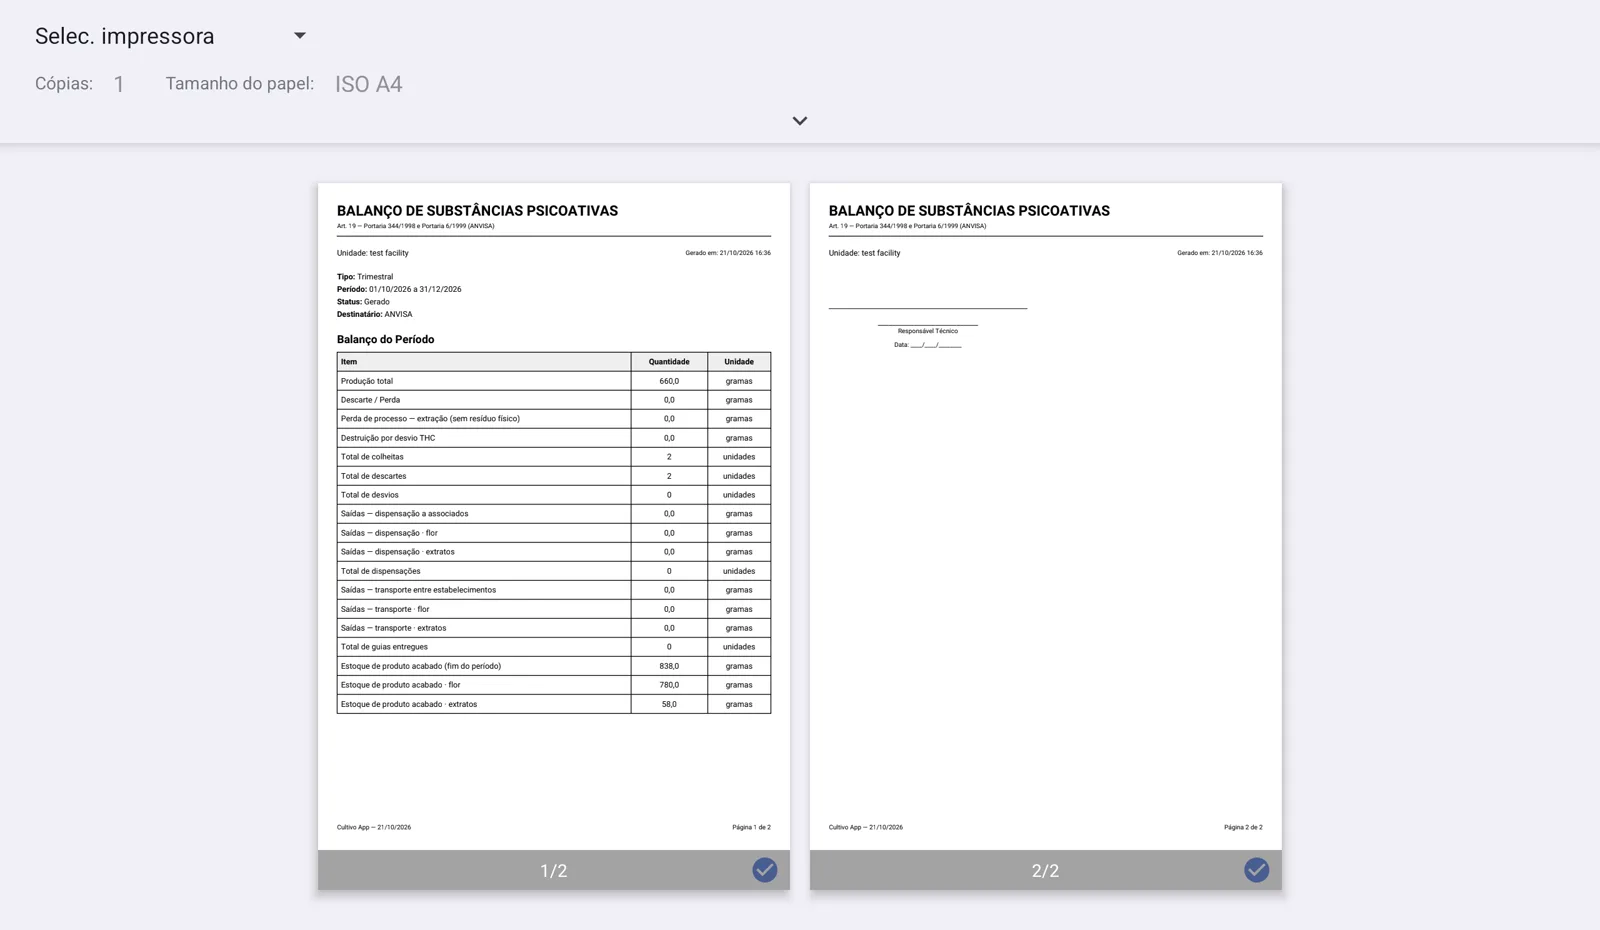Click 'Tipo: Trimestral' line
Viewport: 1600px width, 930px height.
click(x=365, y=277)
